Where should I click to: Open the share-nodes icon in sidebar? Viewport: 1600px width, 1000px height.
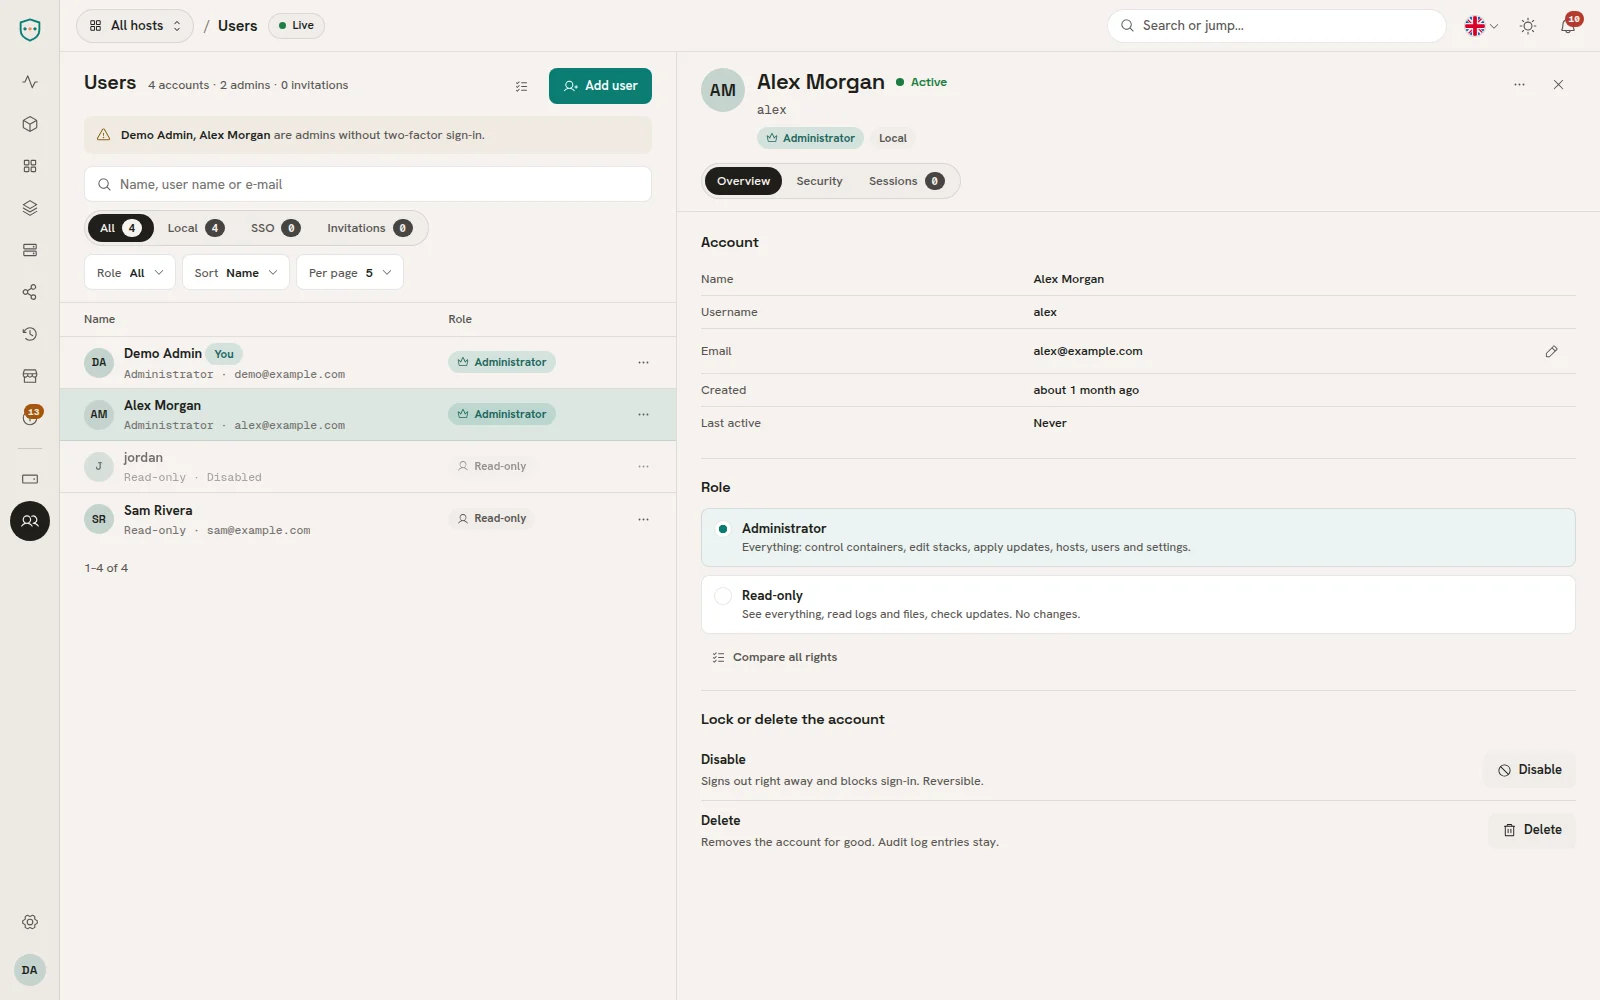[30, 292]
